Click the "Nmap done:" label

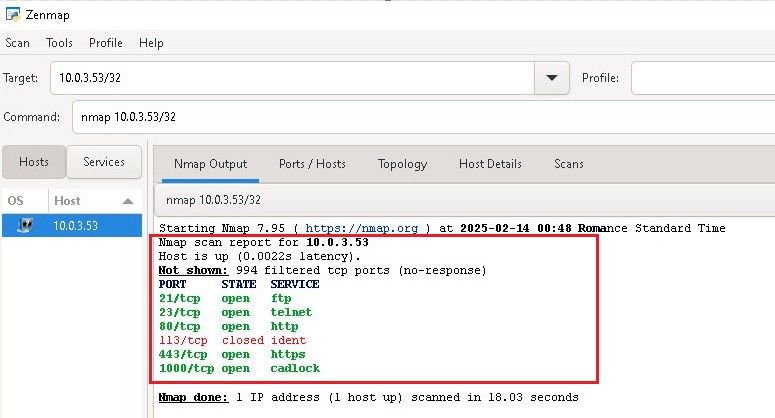click(x=193, y=397)
